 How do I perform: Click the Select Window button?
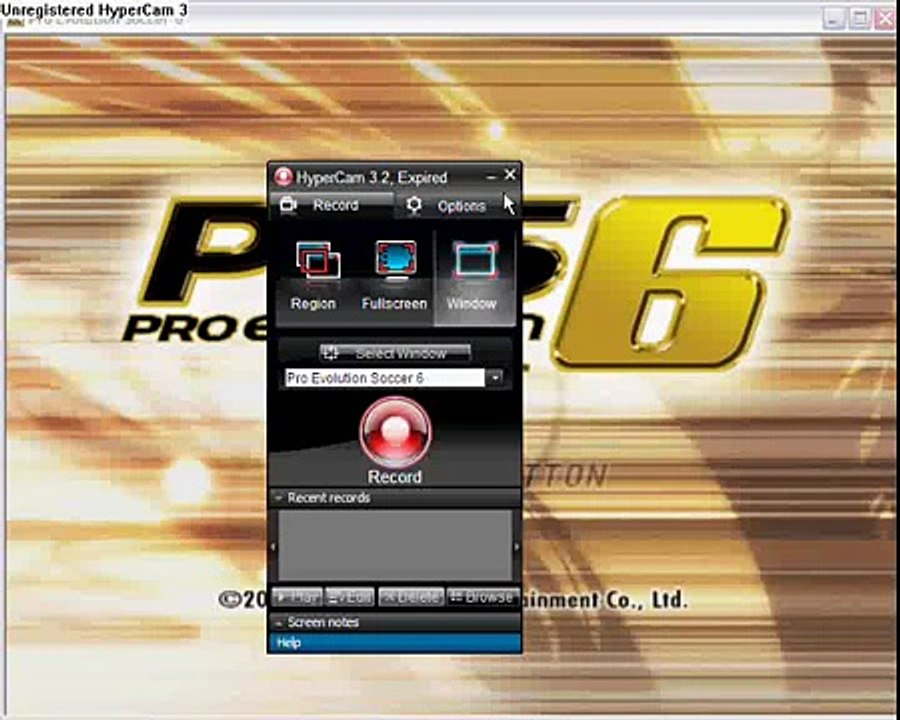[x=395, y=353]
